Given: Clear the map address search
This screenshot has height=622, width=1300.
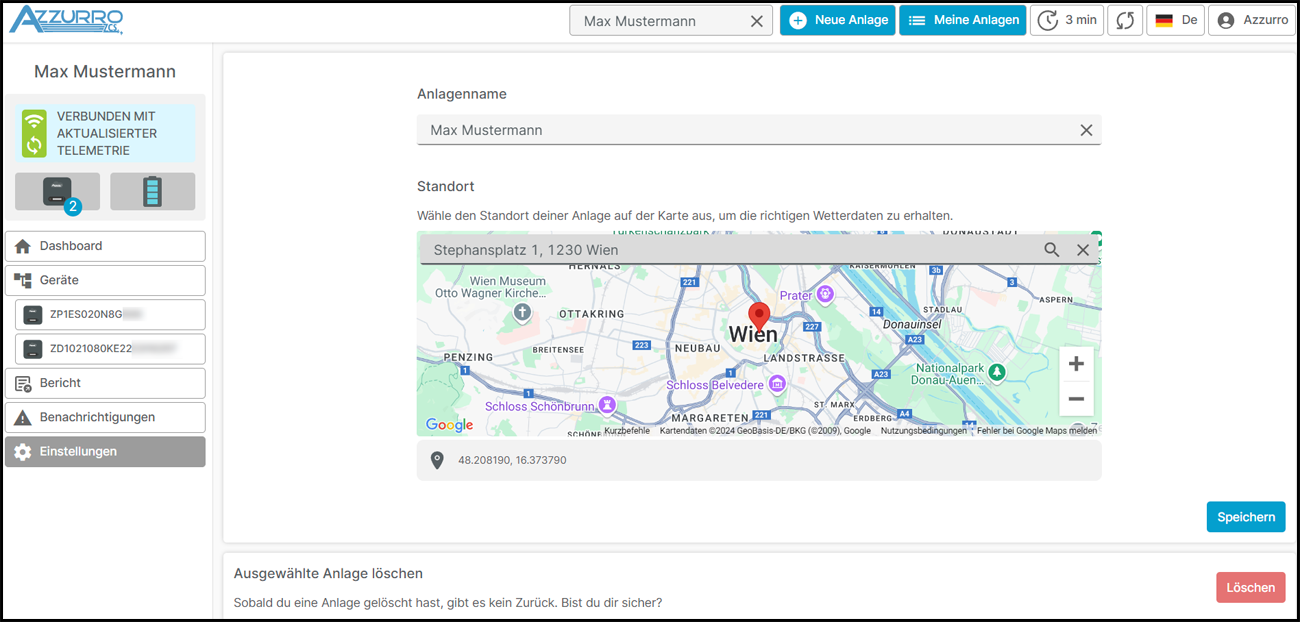Looking at the screenshot, I should tap(1083, 250).
